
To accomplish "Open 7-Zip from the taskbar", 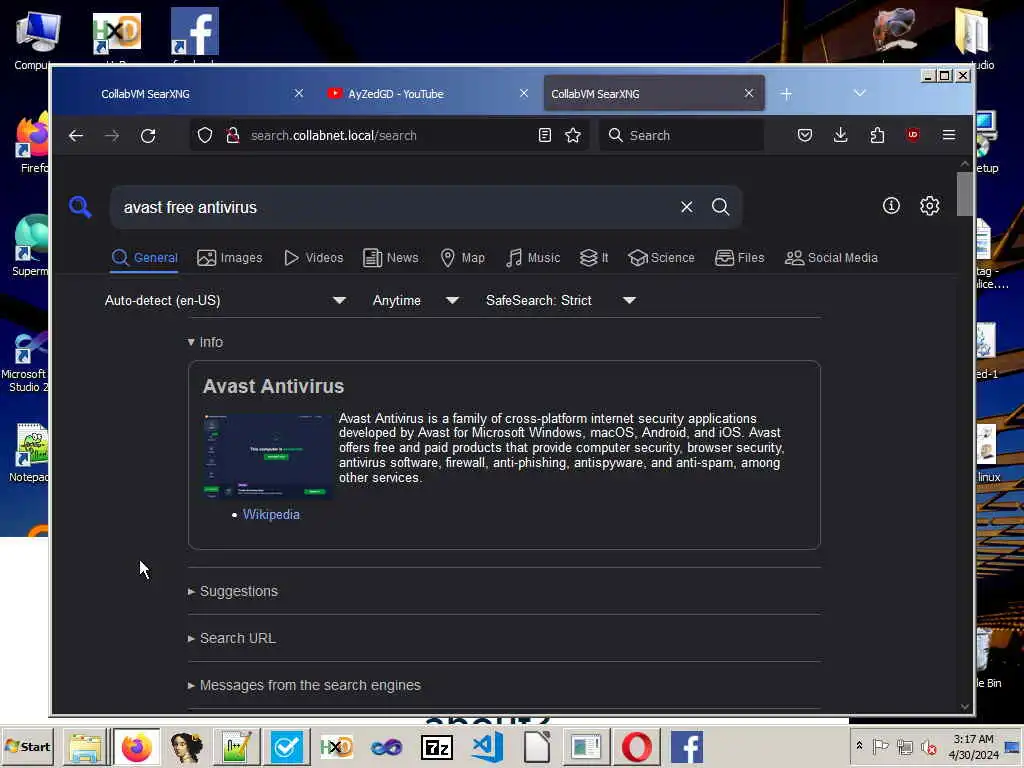I will click(x=437, y=747).
